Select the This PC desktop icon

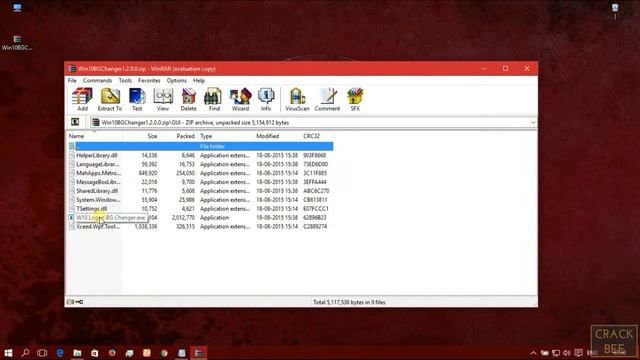[17, 8]
